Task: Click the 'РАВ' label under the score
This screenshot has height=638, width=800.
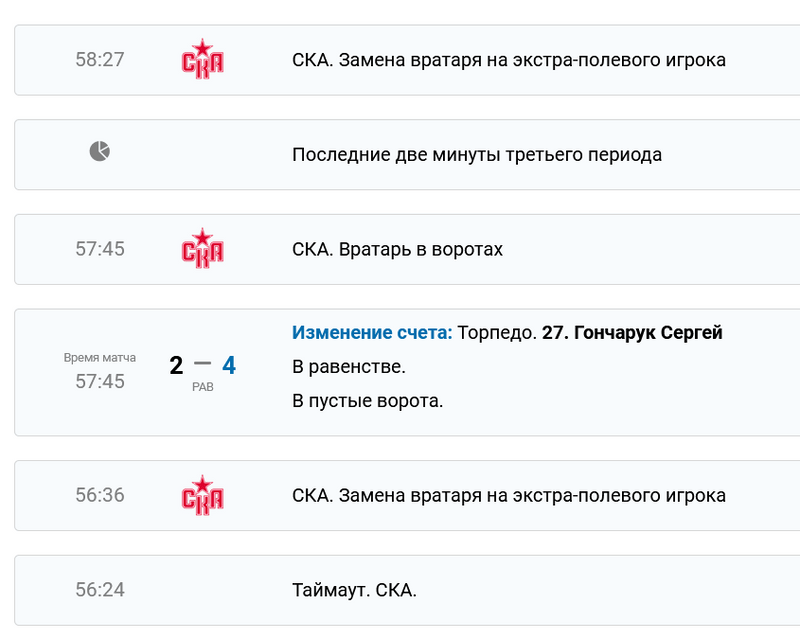Action: (x=203, y=387)
